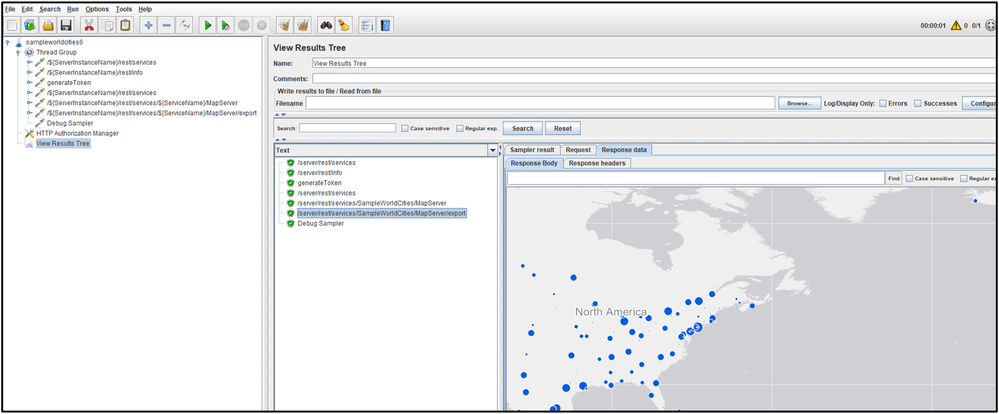Click the Help question mark icon
999x414 pixels.
coord(386,25)
